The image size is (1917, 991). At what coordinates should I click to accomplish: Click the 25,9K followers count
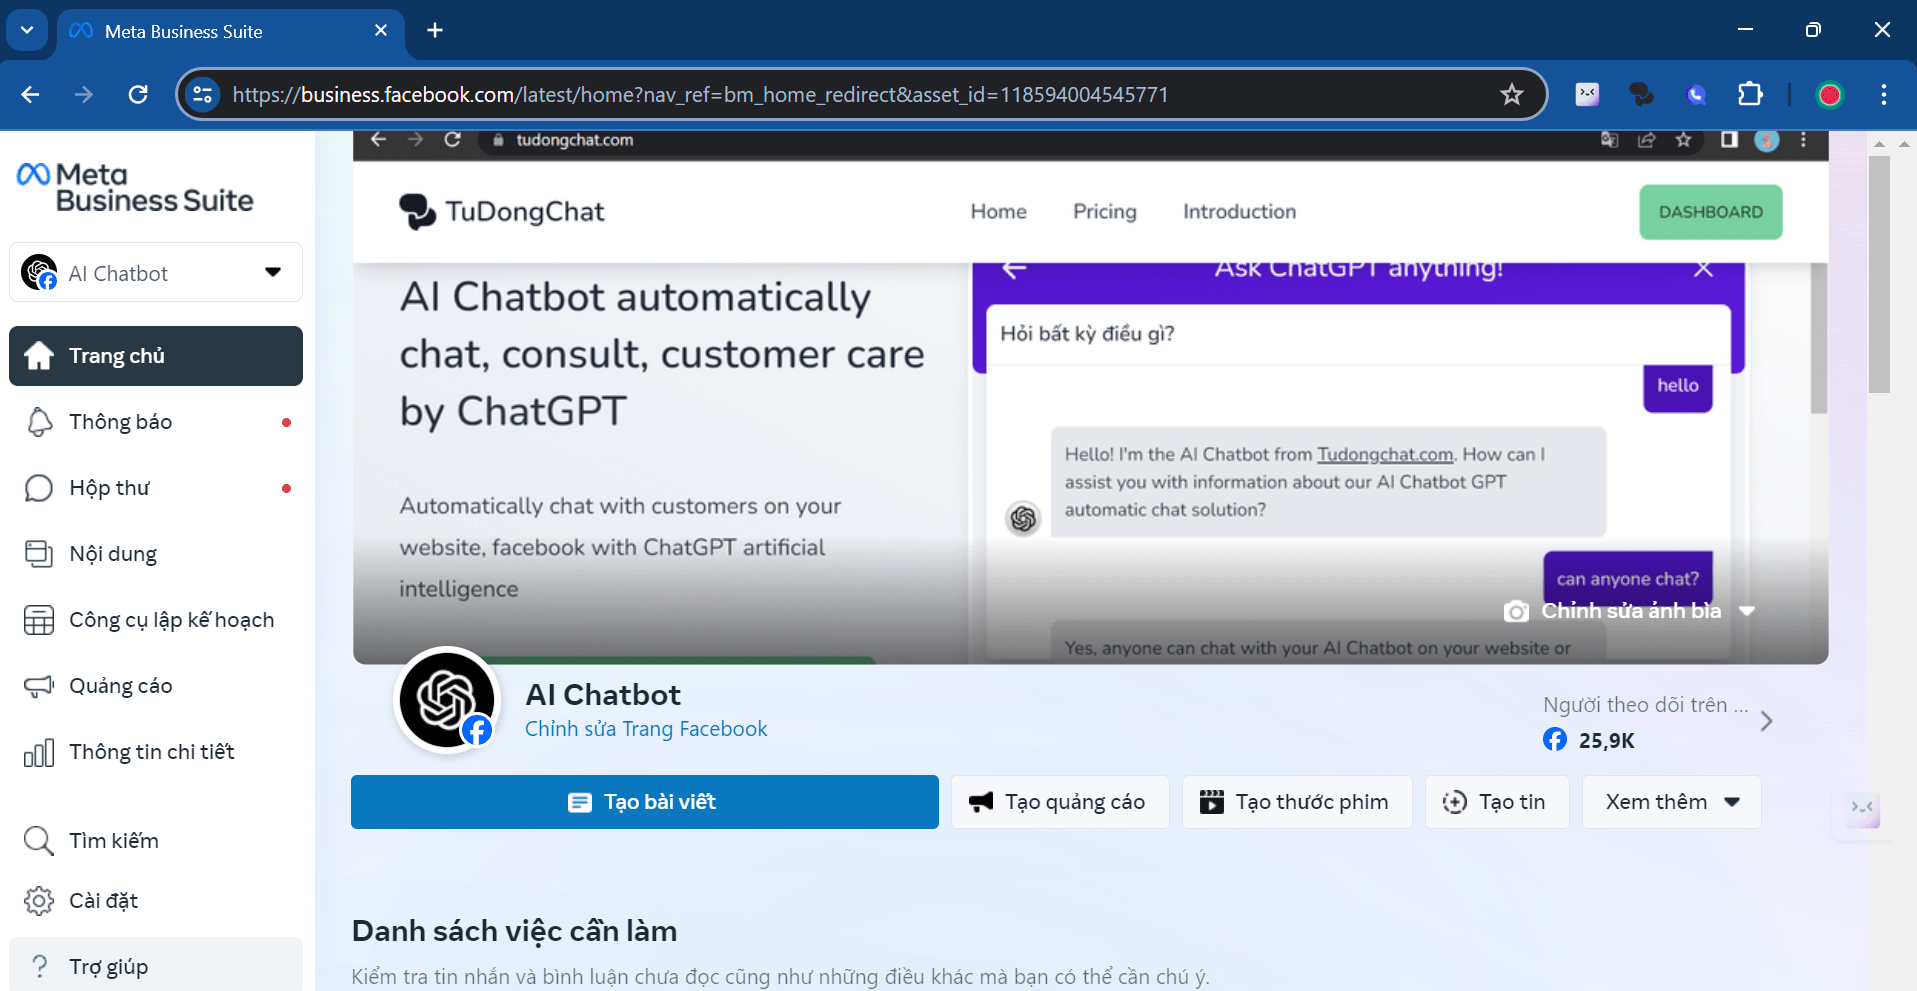(1606, 741)
